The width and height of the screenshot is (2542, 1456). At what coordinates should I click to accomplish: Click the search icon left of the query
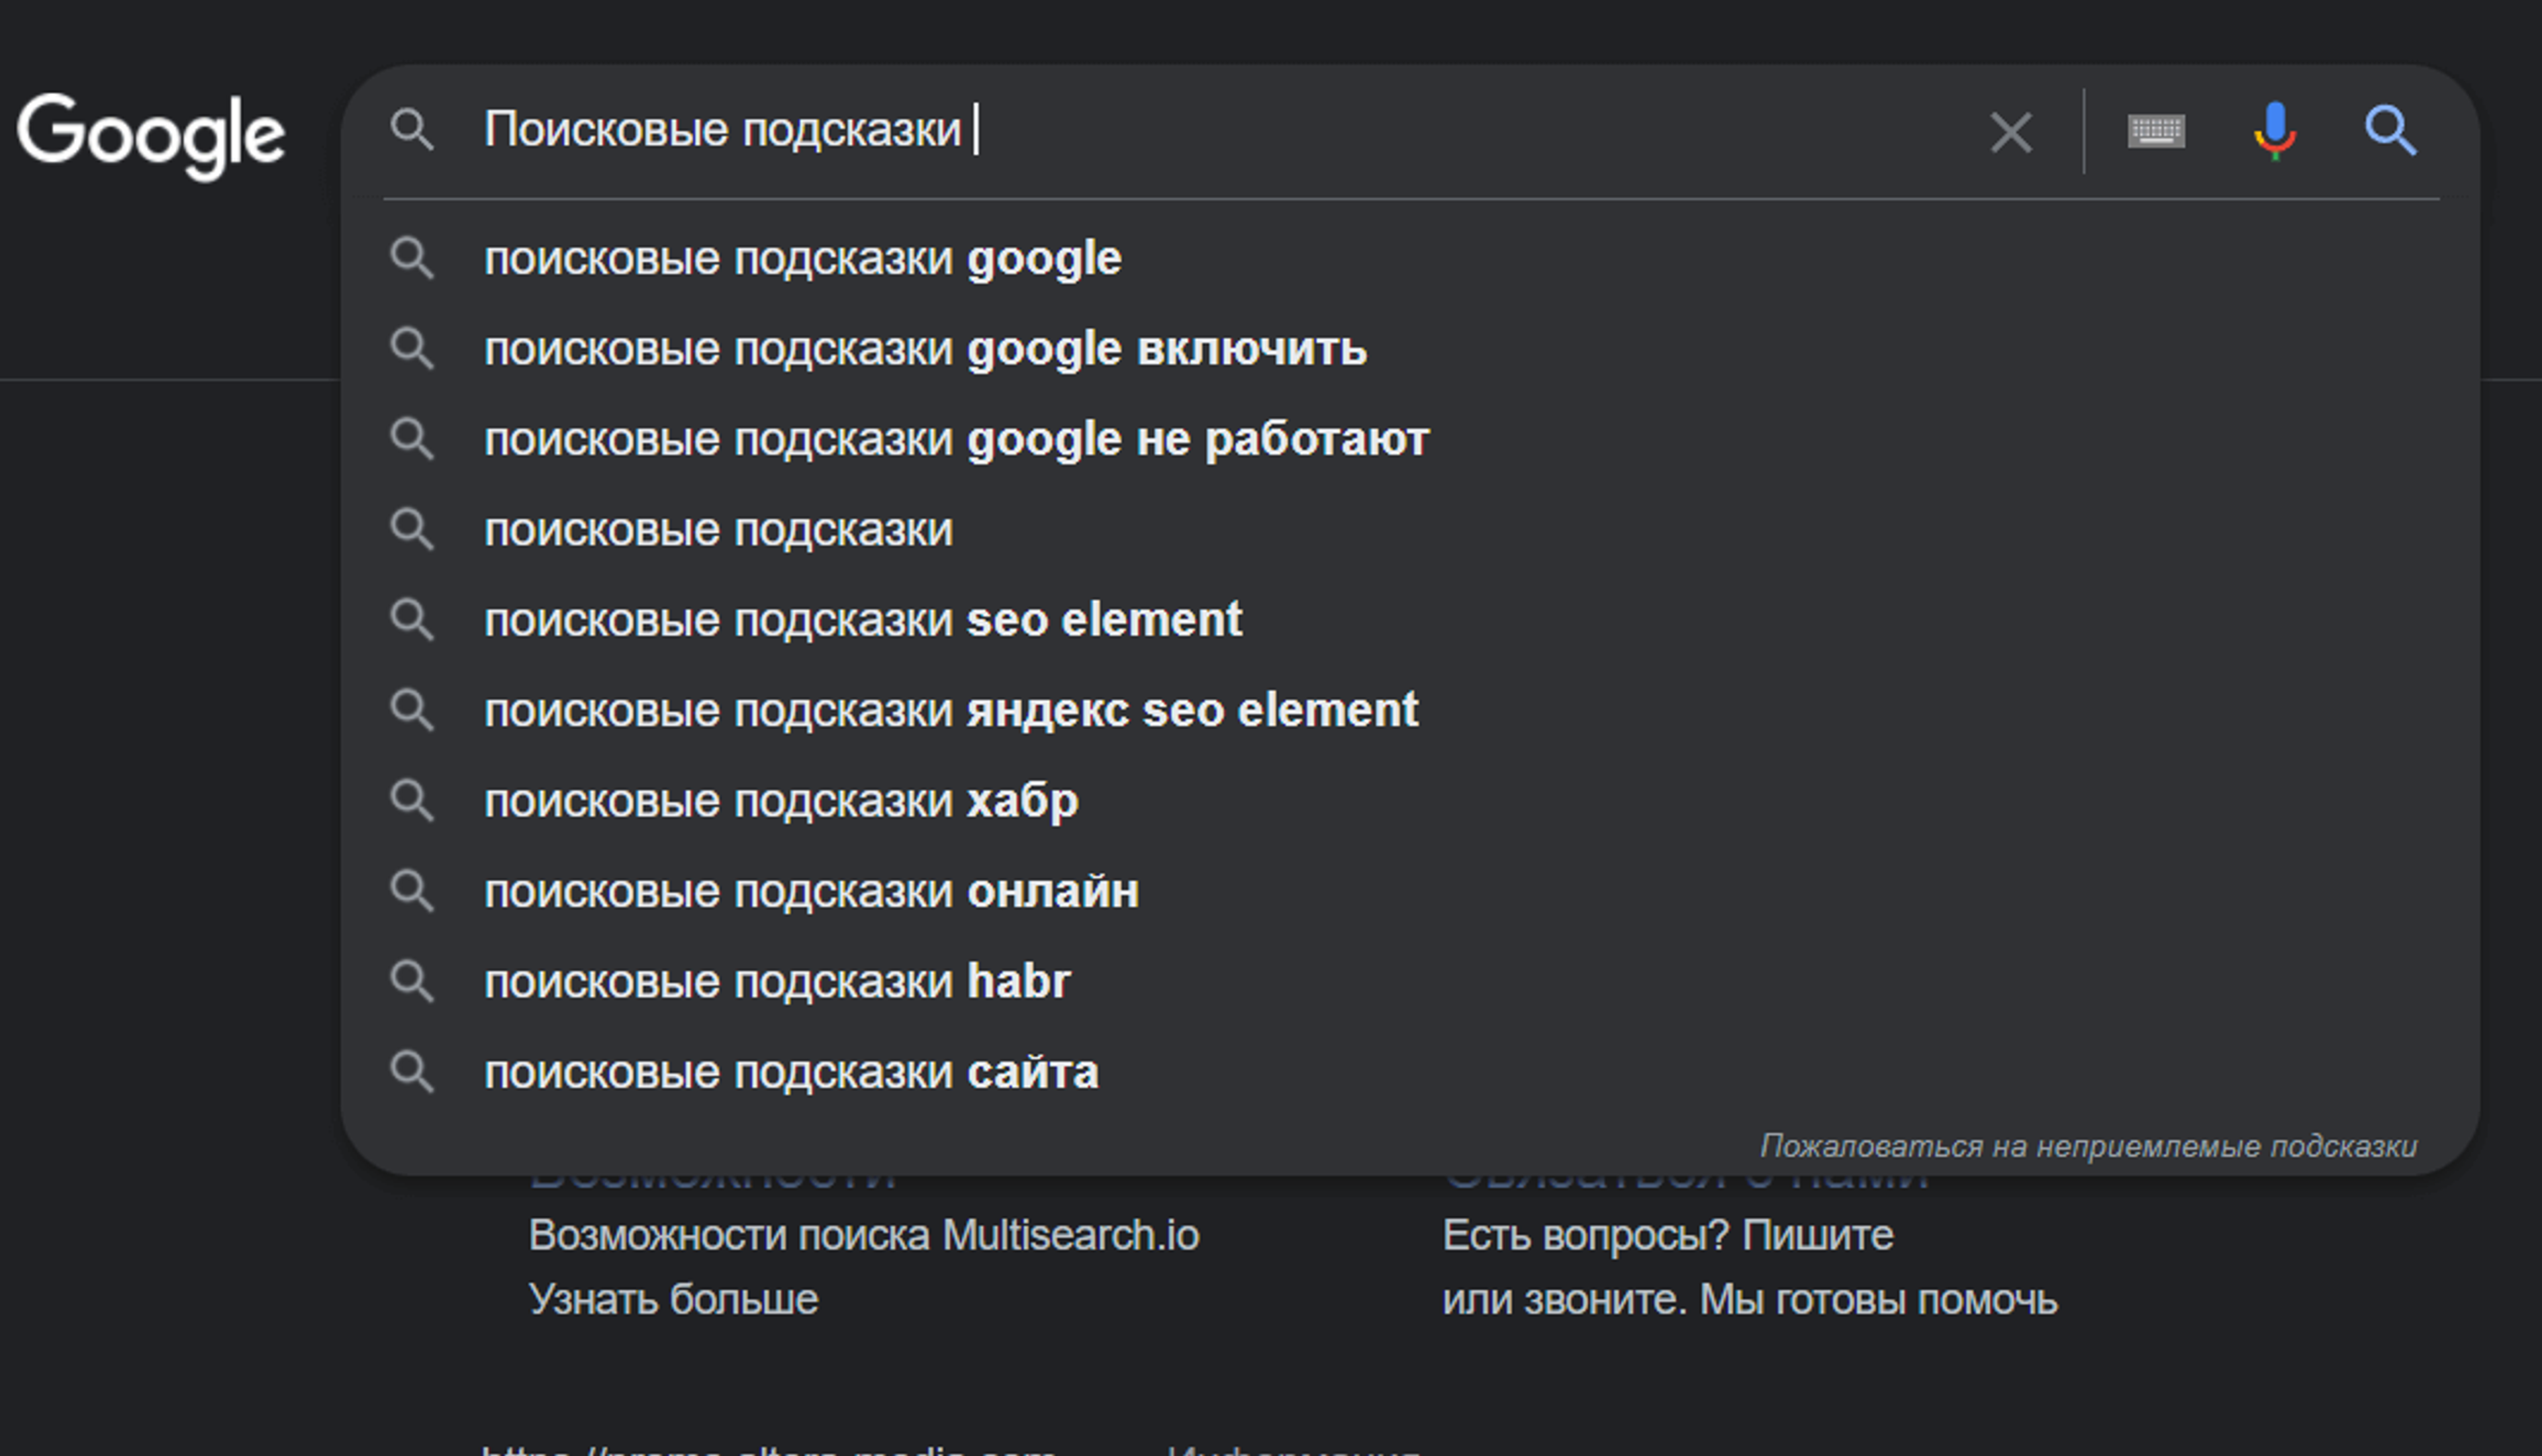pos(411,131)
